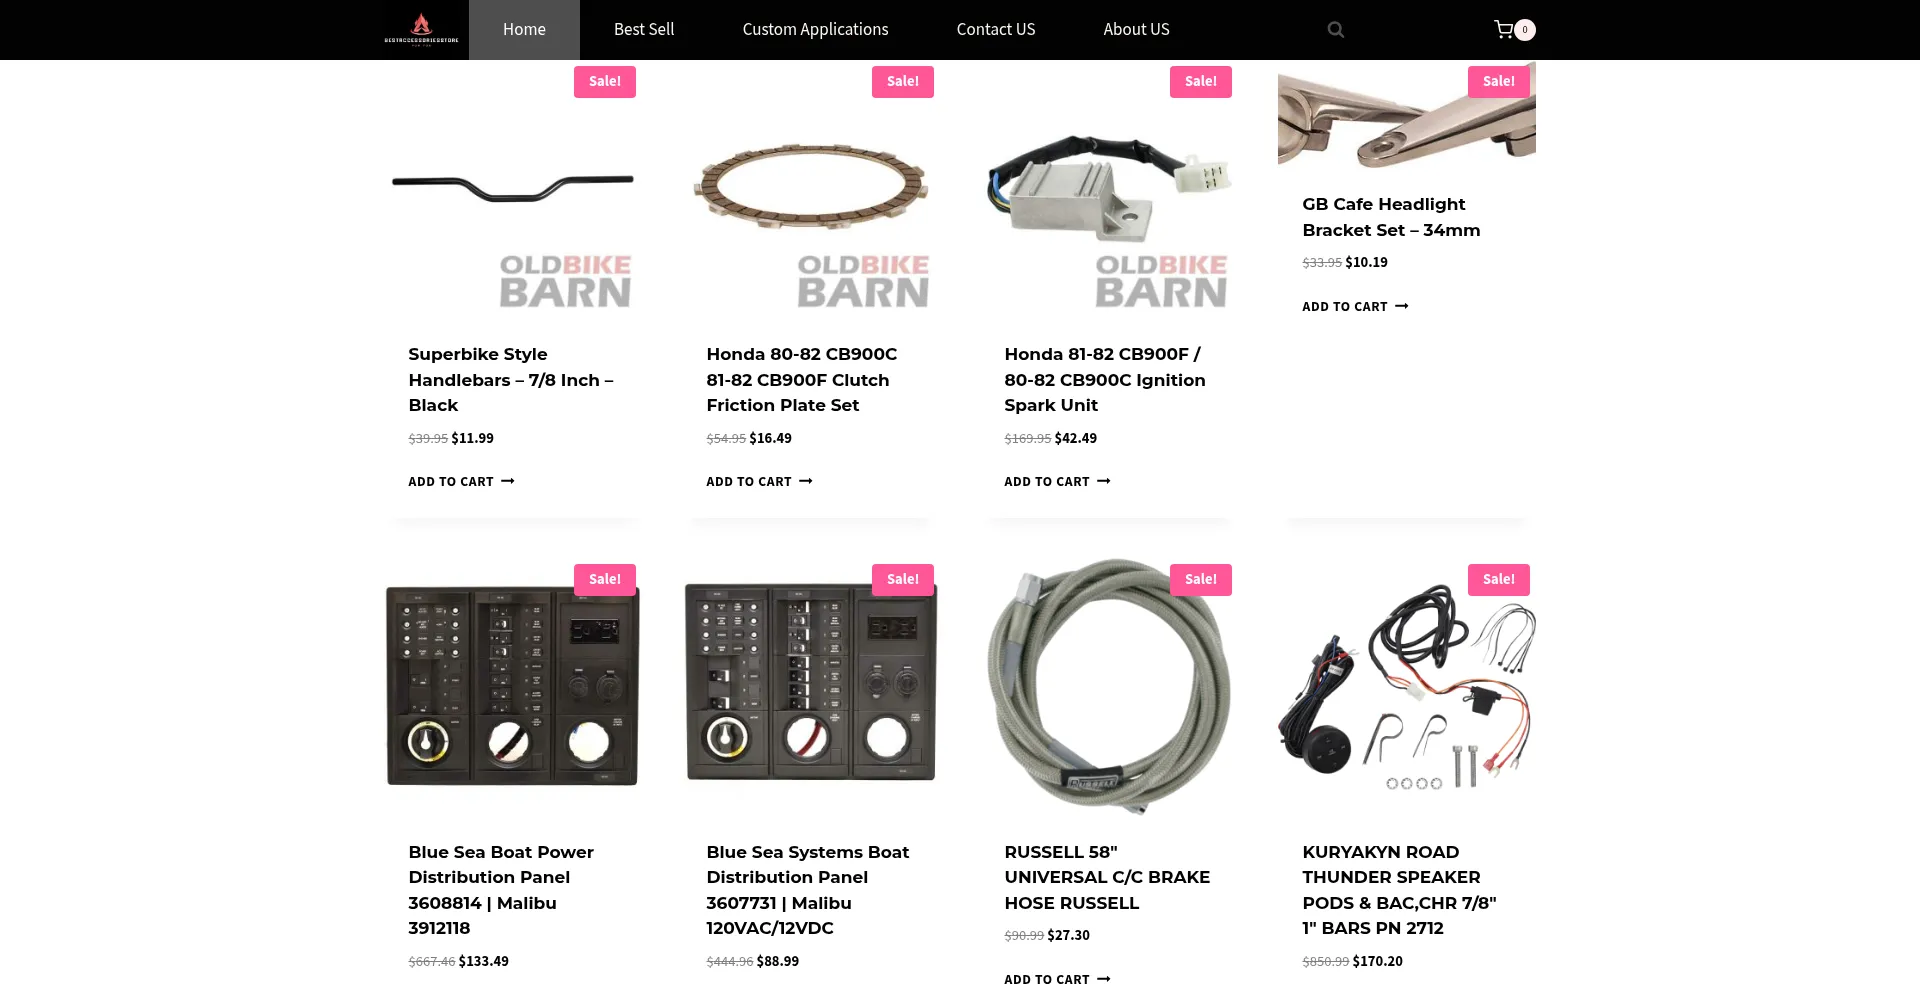The height and width of the screenshot is (993, 1920).
Task: Open the About US page
Action: point(1136,30)
